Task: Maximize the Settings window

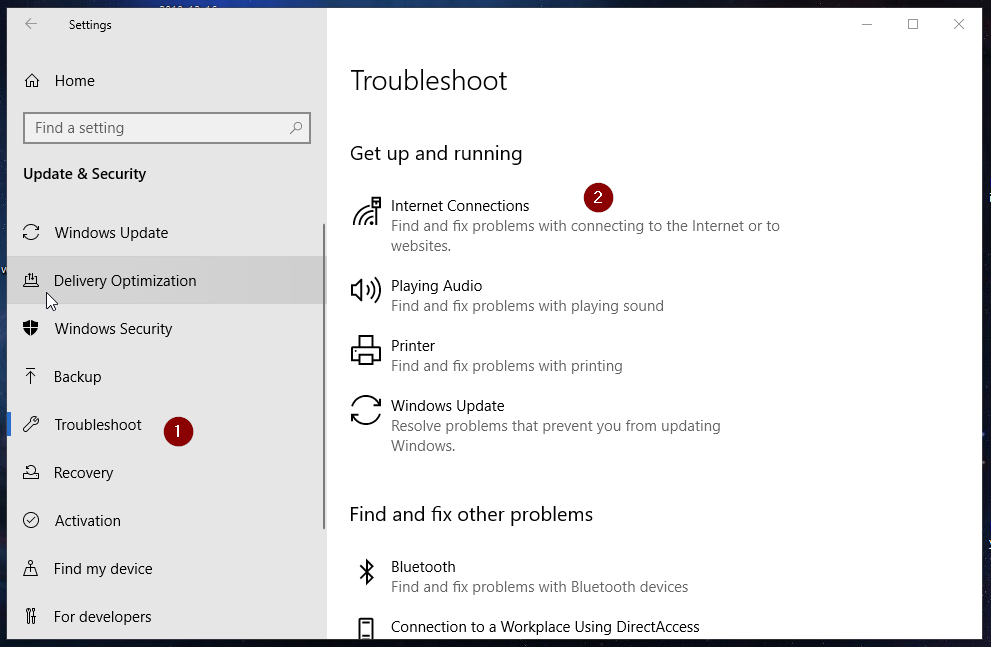Action: point(913,24)
